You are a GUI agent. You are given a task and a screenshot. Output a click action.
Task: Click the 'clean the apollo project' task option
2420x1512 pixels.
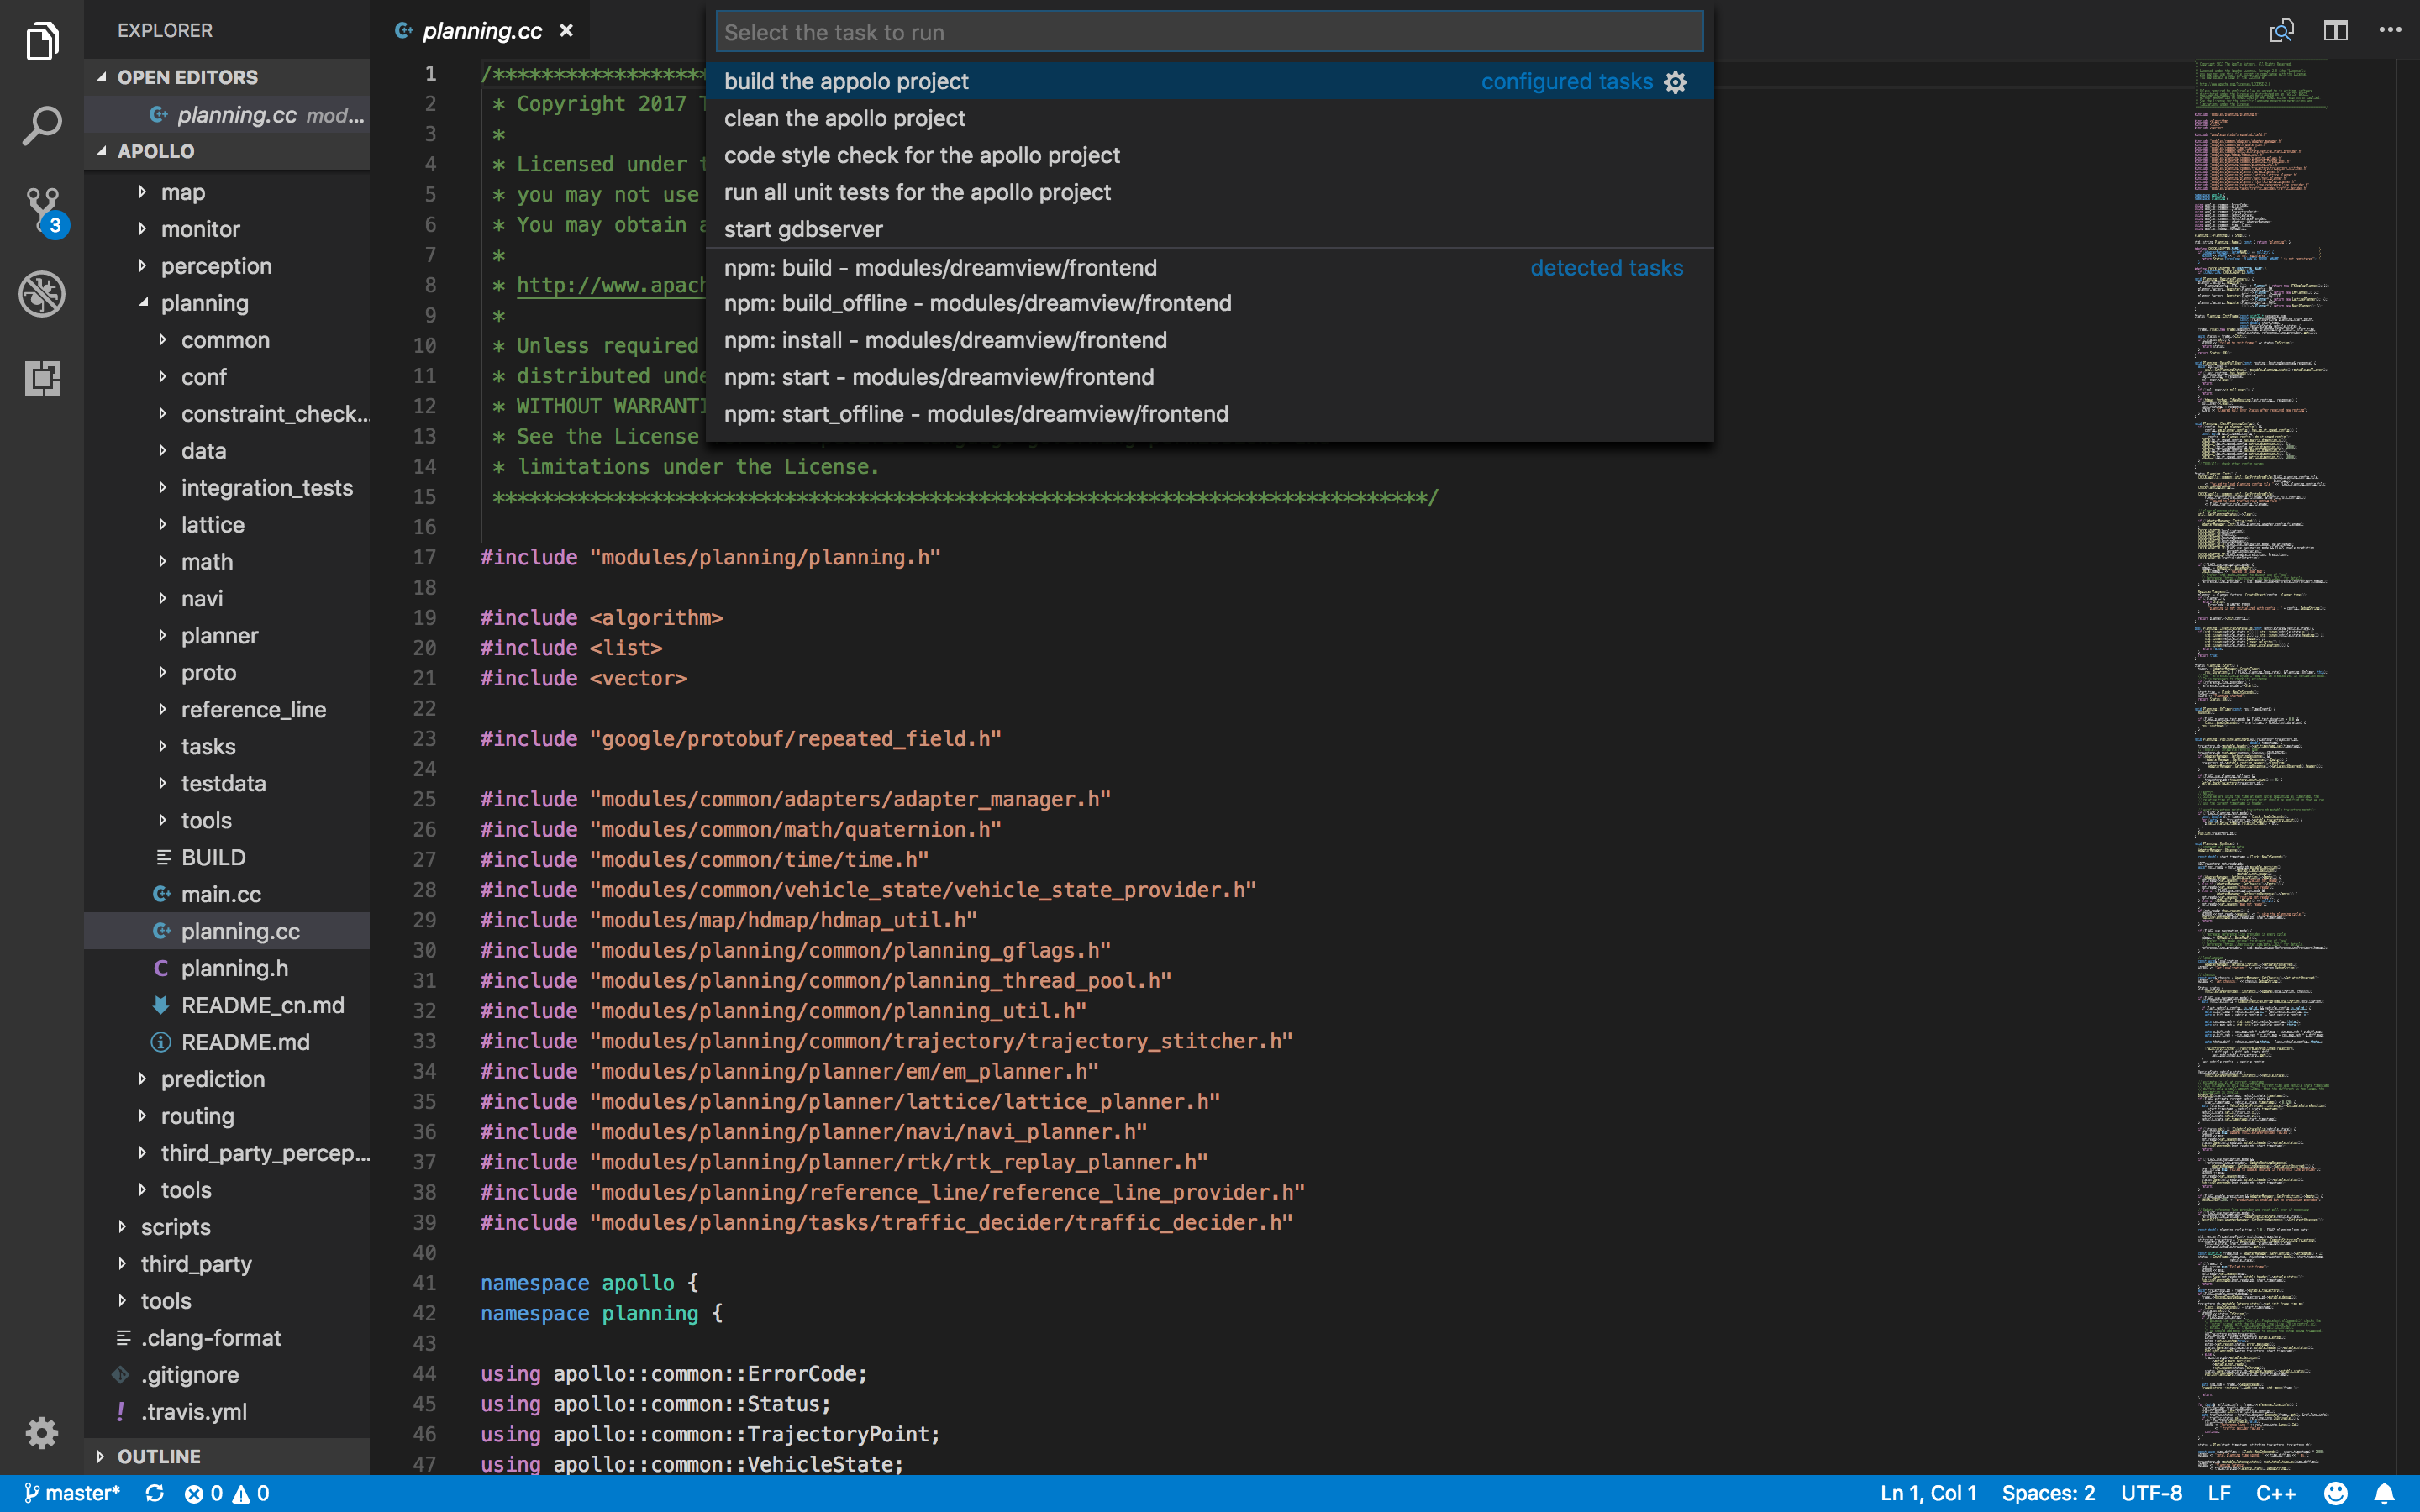[844, 117]
